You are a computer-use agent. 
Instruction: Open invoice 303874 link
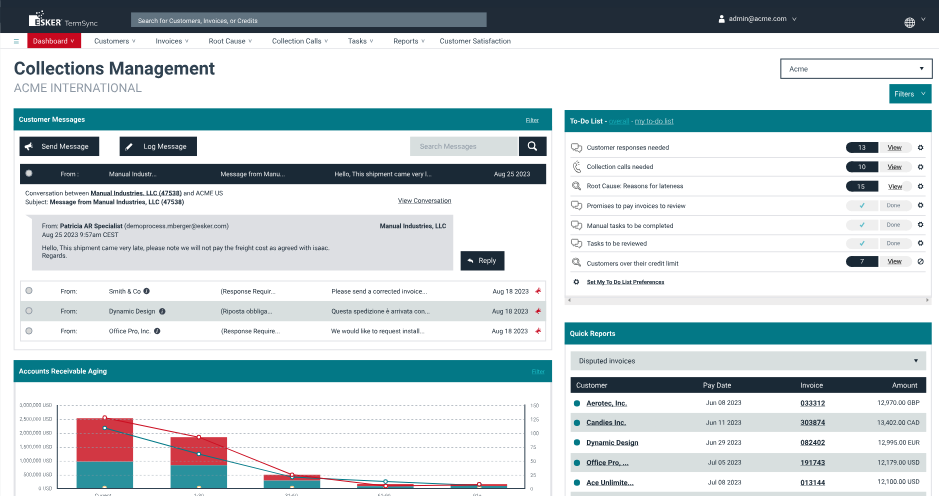813,422
